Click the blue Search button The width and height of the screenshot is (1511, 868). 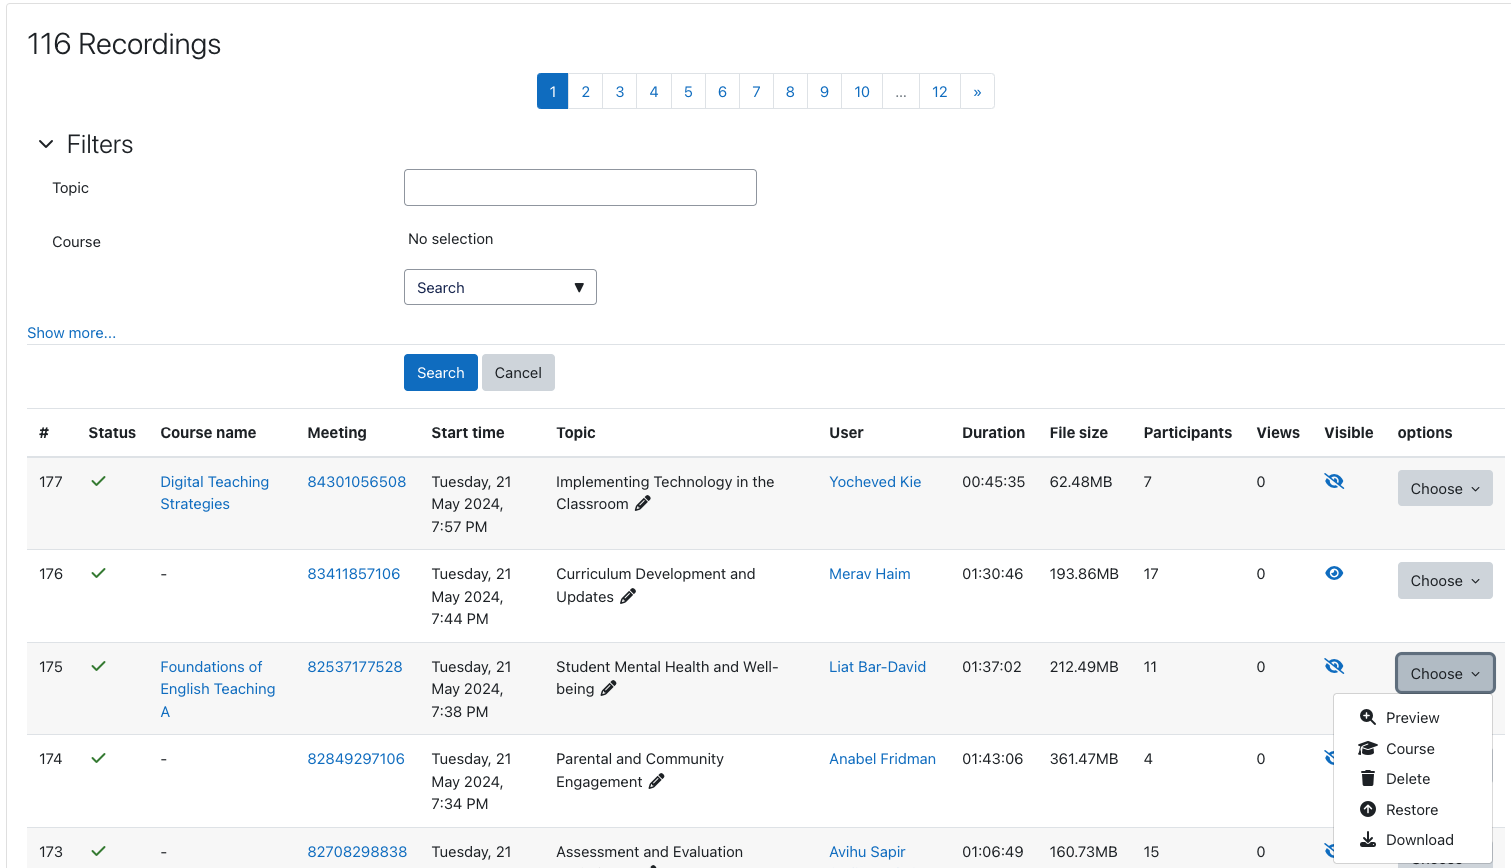click(x=440, y=373)
